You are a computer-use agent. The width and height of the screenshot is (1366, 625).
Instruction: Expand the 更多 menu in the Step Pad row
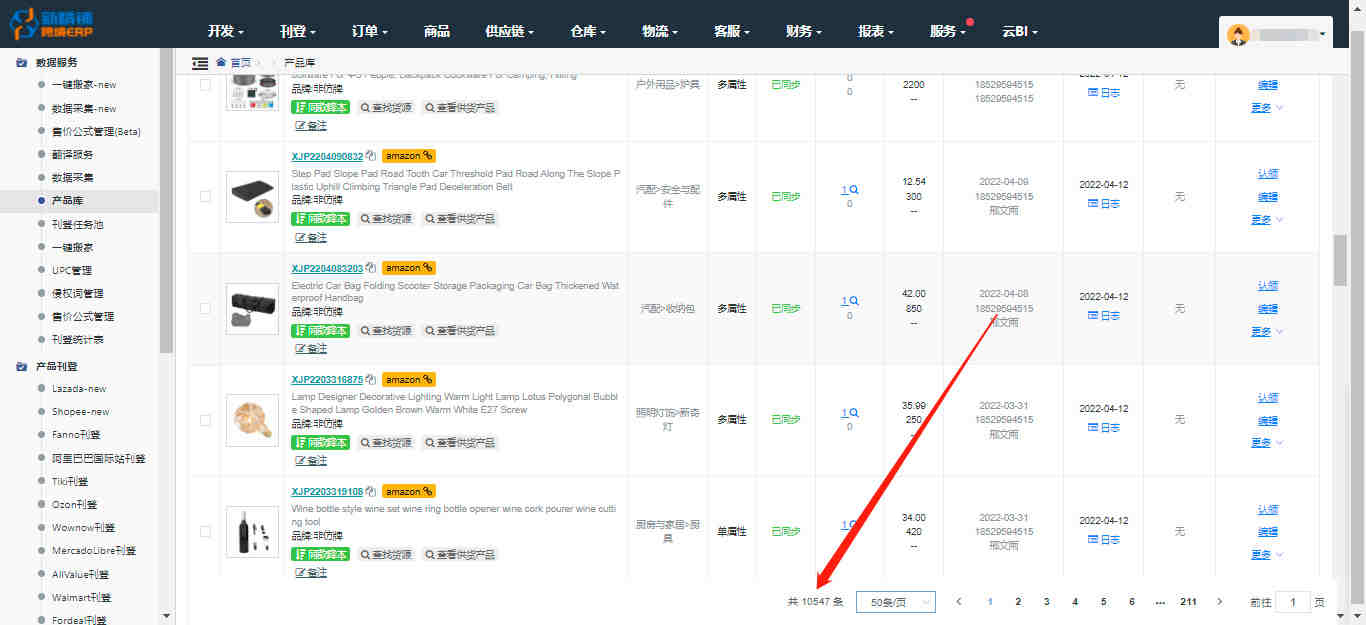coord(1267,220)
